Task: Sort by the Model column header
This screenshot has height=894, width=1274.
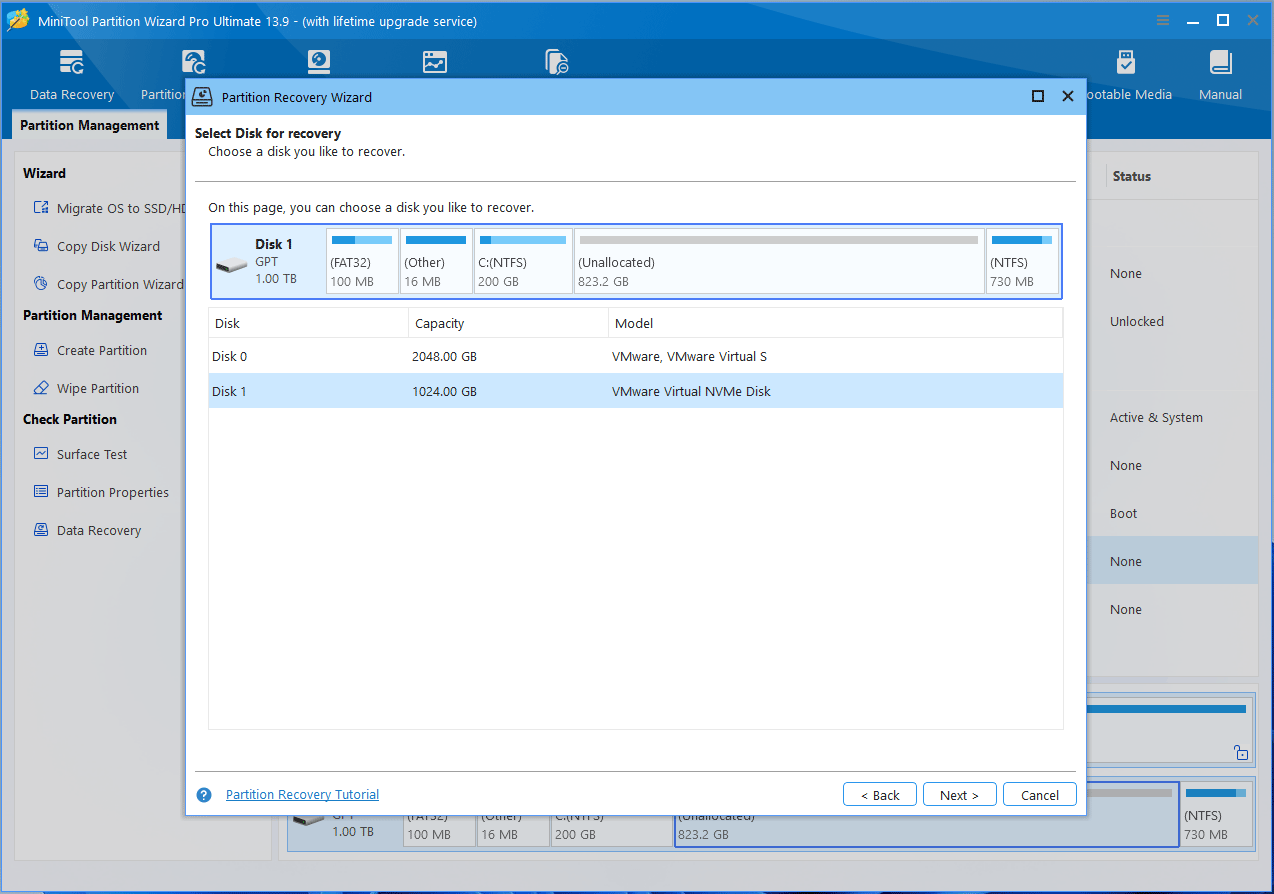Action: click(835, 323)
